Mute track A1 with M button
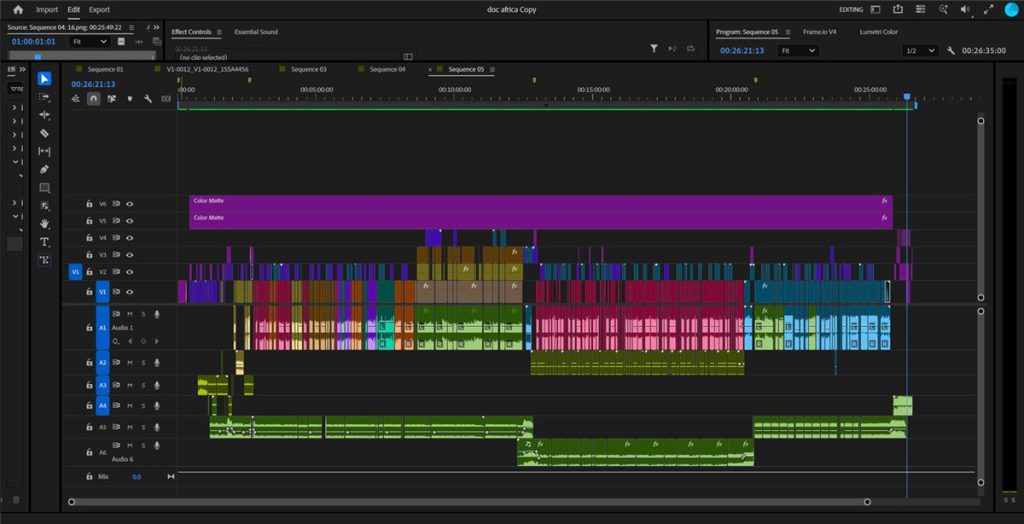This screenshot has width=1024, height=524. (x=130, y=314)
